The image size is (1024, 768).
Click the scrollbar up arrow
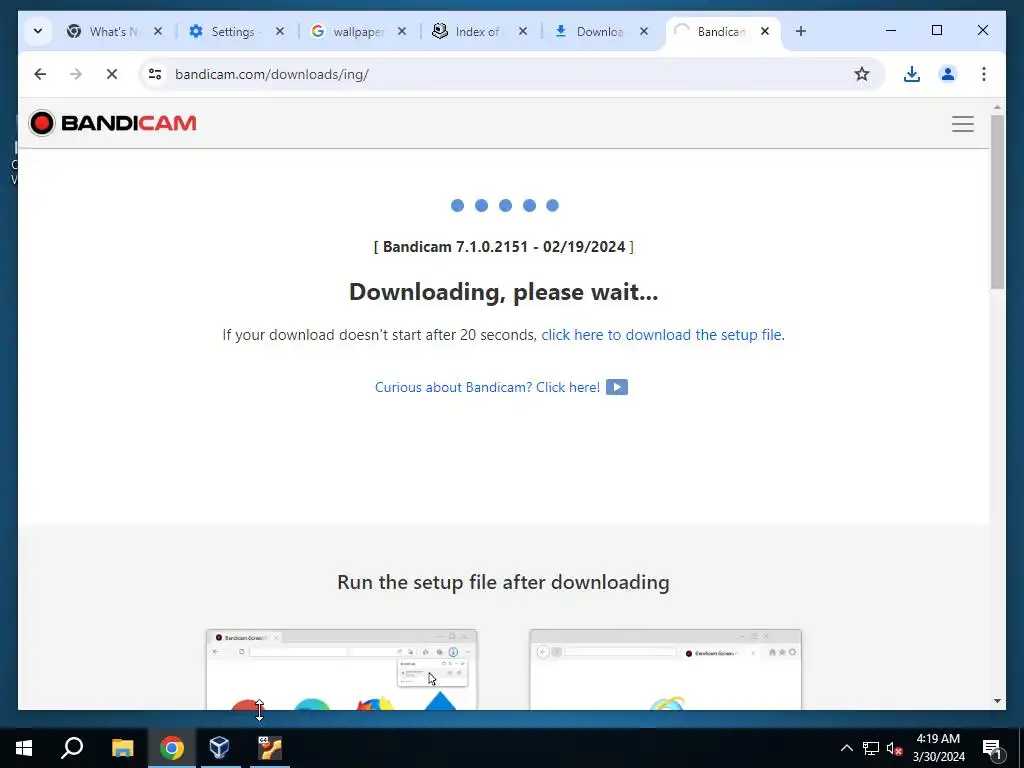(997, 107)
